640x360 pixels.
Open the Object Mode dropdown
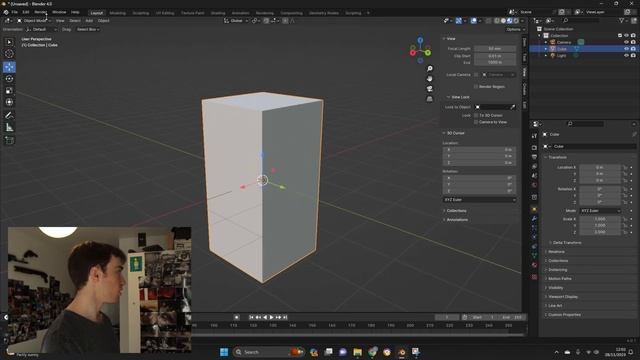point(34,20)
